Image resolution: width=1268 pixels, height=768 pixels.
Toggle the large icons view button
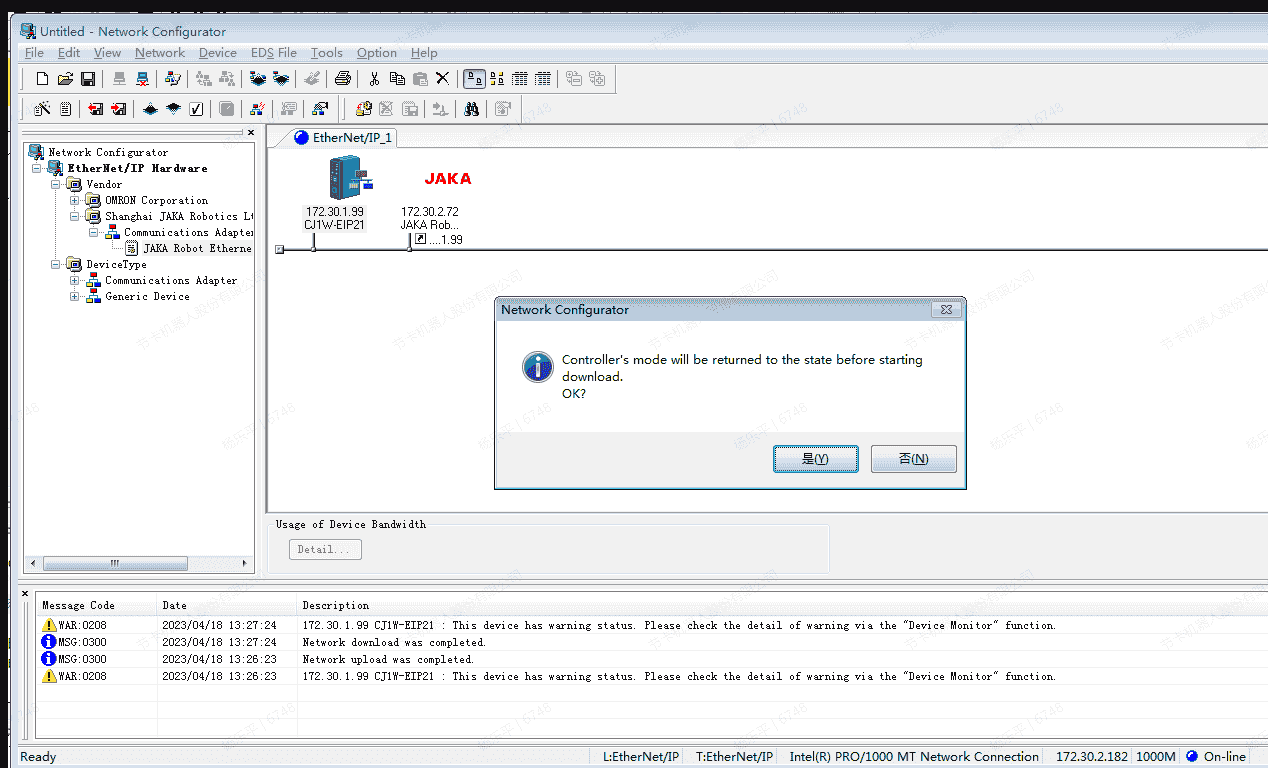(474, 79)
